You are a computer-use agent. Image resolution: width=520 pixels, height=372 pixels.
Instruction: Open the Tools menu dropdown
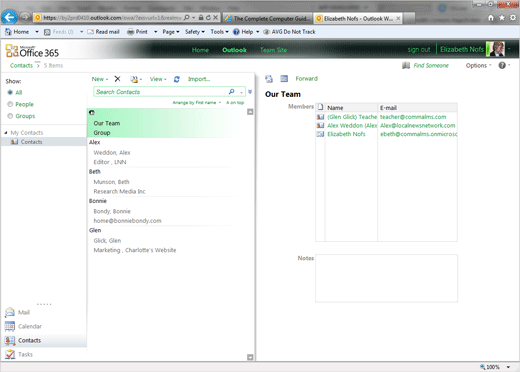click(219, 32)
